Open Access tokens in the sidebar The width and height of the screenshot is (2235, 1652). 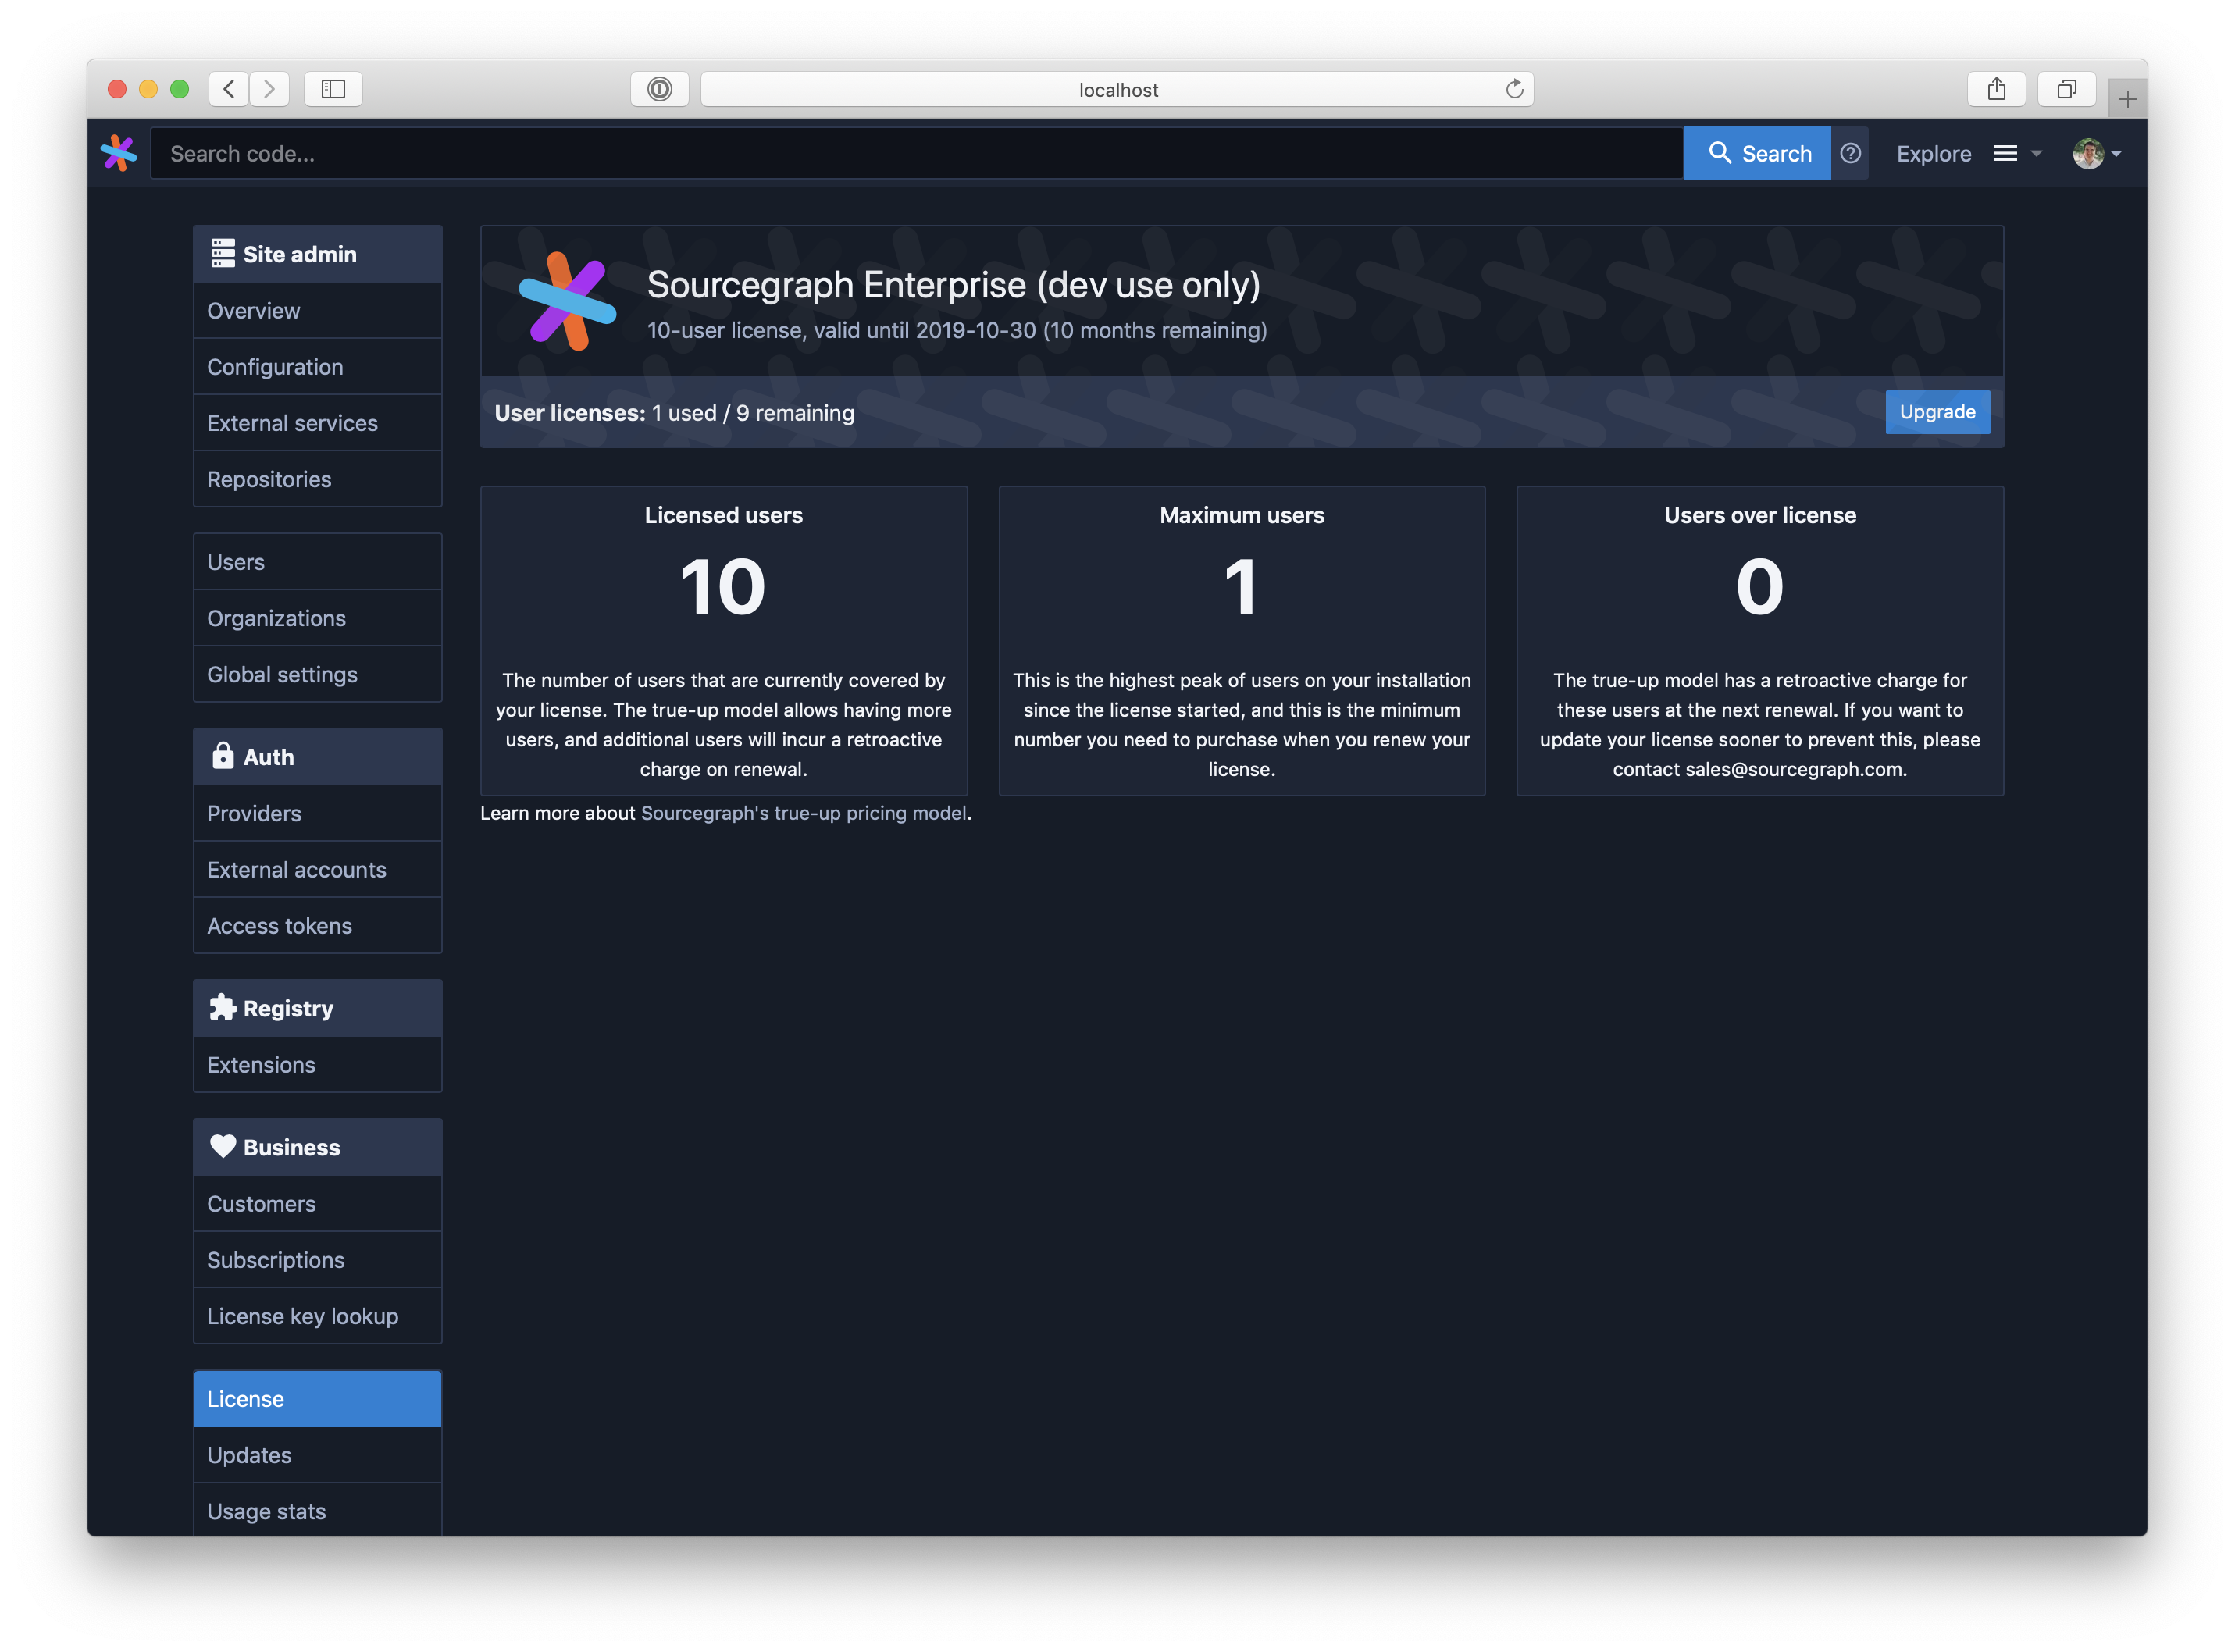coord(317,925)
